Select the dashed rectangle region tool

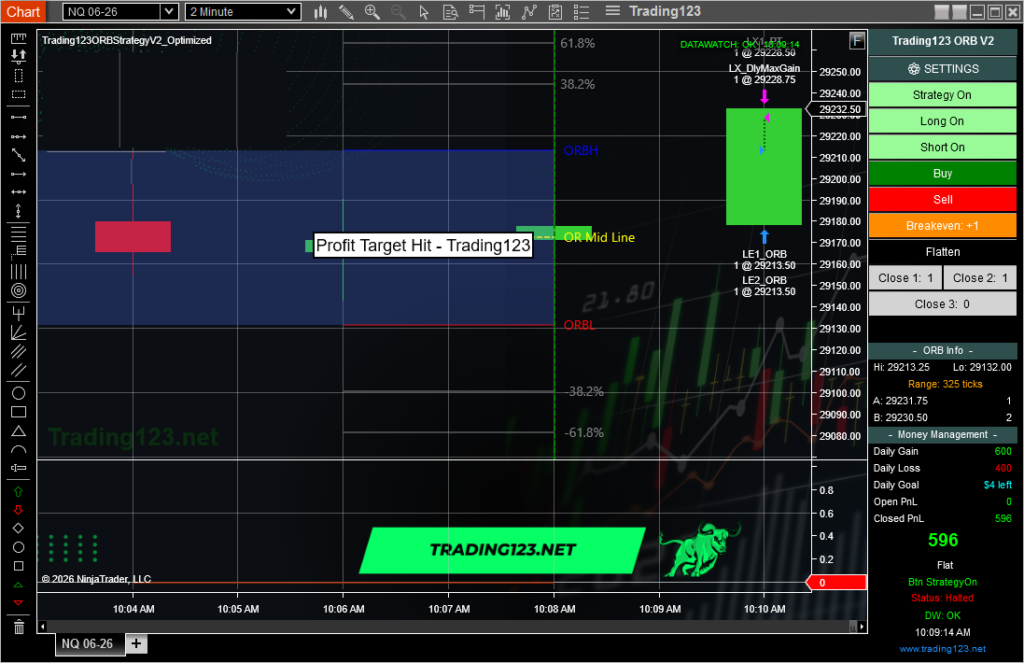click(18, 94)
